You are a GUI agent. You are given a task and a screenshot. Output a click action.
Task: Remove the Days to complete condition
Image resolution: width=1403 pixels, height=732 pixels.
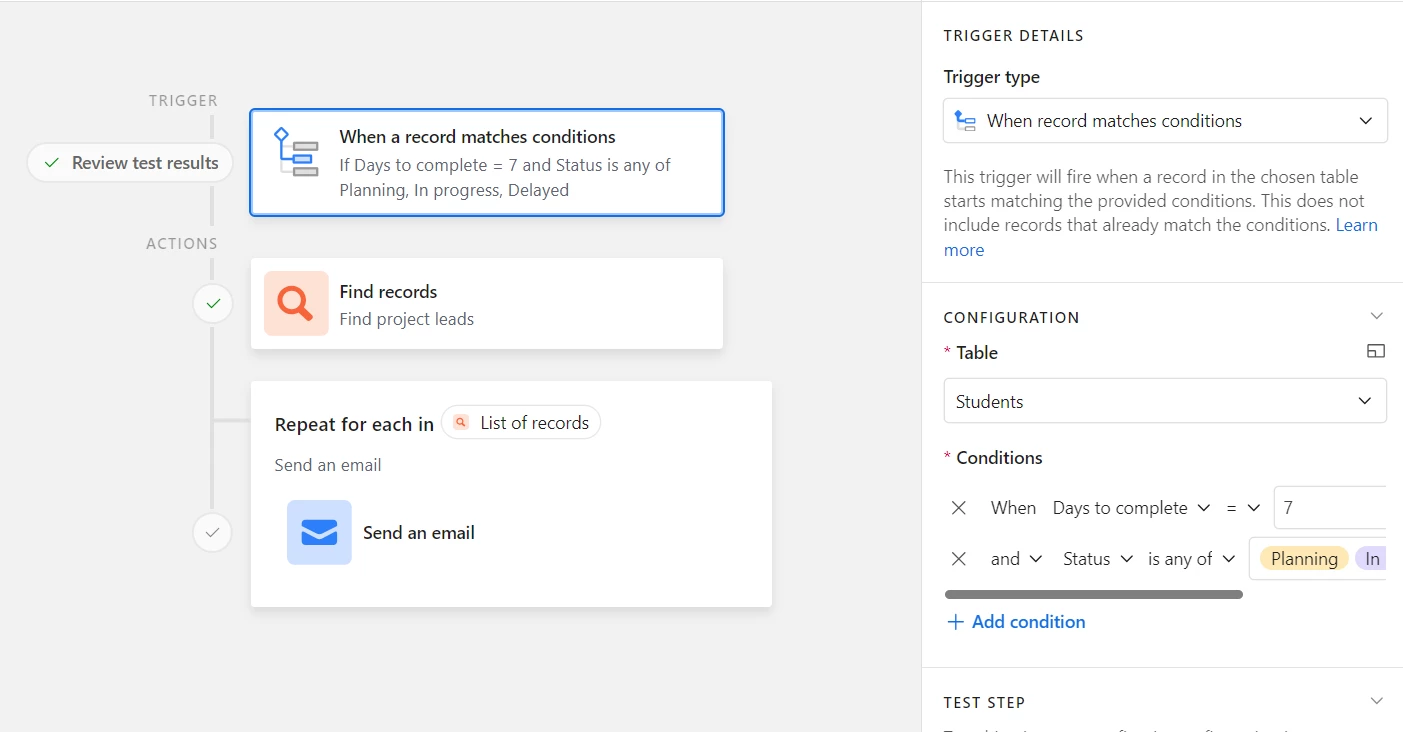(x=958, y=508)
